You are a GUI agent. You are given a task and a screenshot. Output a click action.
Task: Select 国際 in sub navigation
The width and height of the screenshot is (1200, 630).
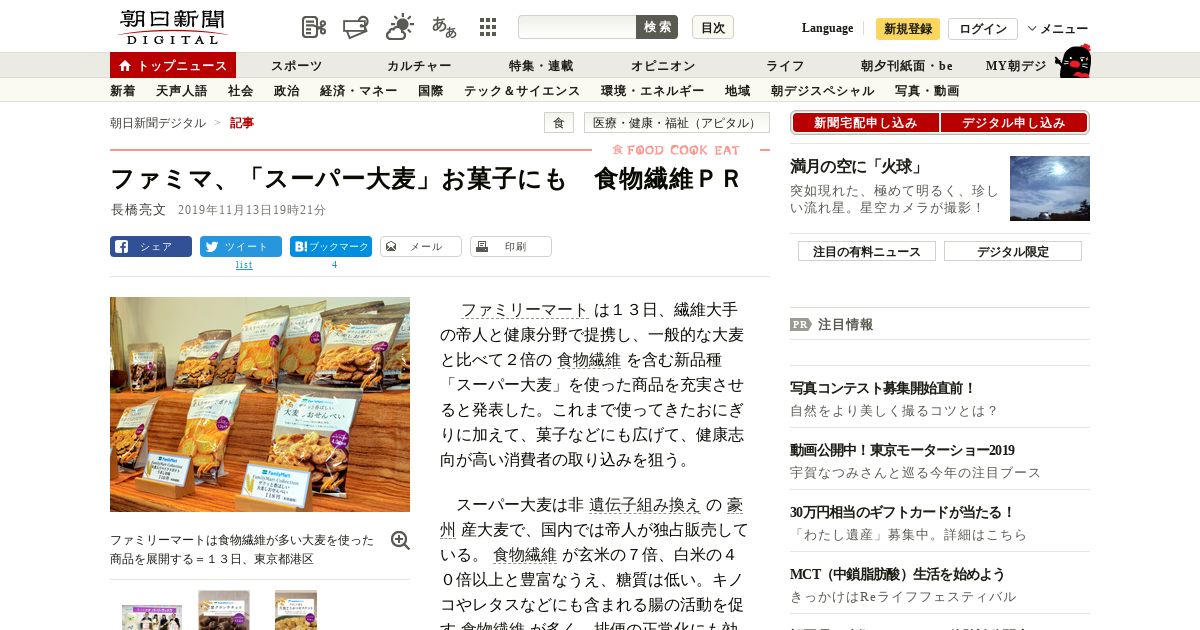pyautogui.click(x=431, y=90)
